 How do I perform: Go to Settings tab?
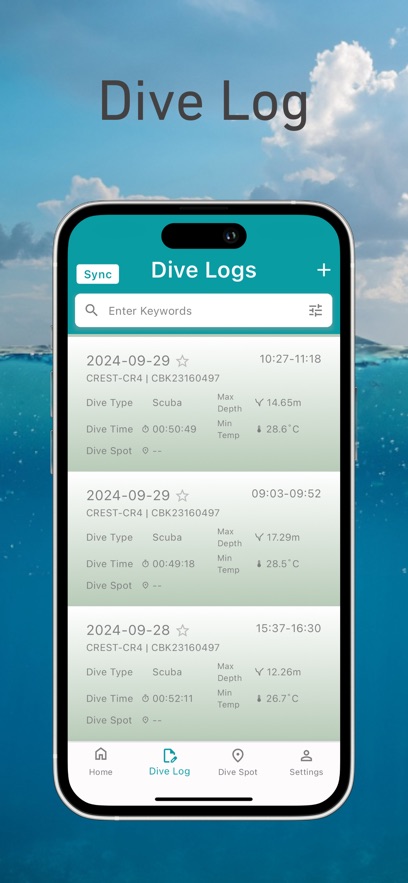[306, 762]
